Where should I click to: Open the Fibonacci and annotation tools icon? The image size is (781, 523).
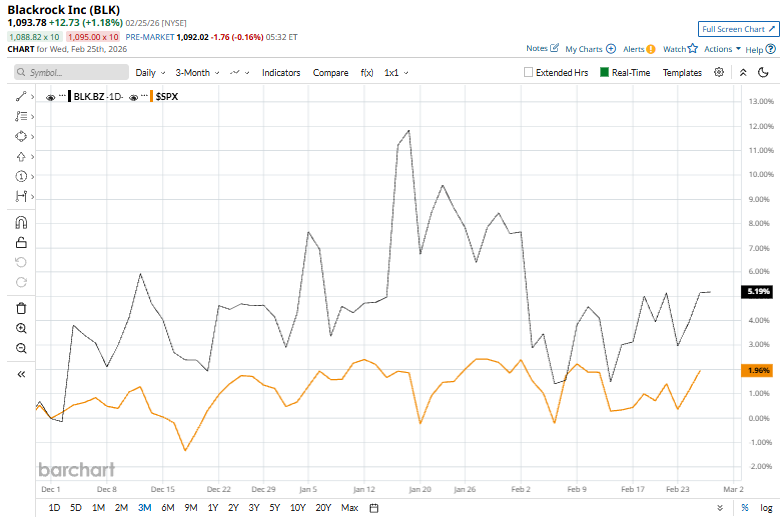[x=21, y=117]
